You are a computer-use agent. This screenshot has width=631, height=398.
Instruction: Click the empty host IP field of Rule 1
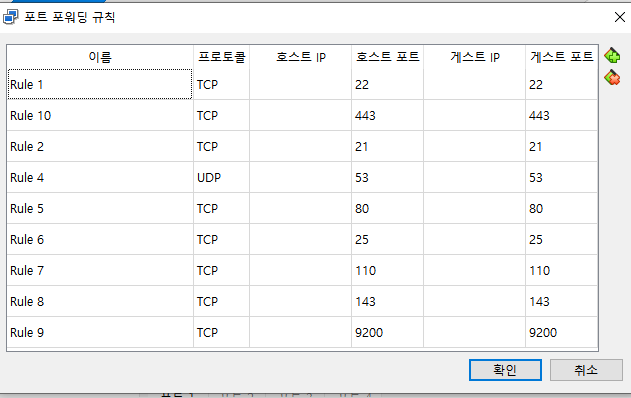[x=301, y=84]
